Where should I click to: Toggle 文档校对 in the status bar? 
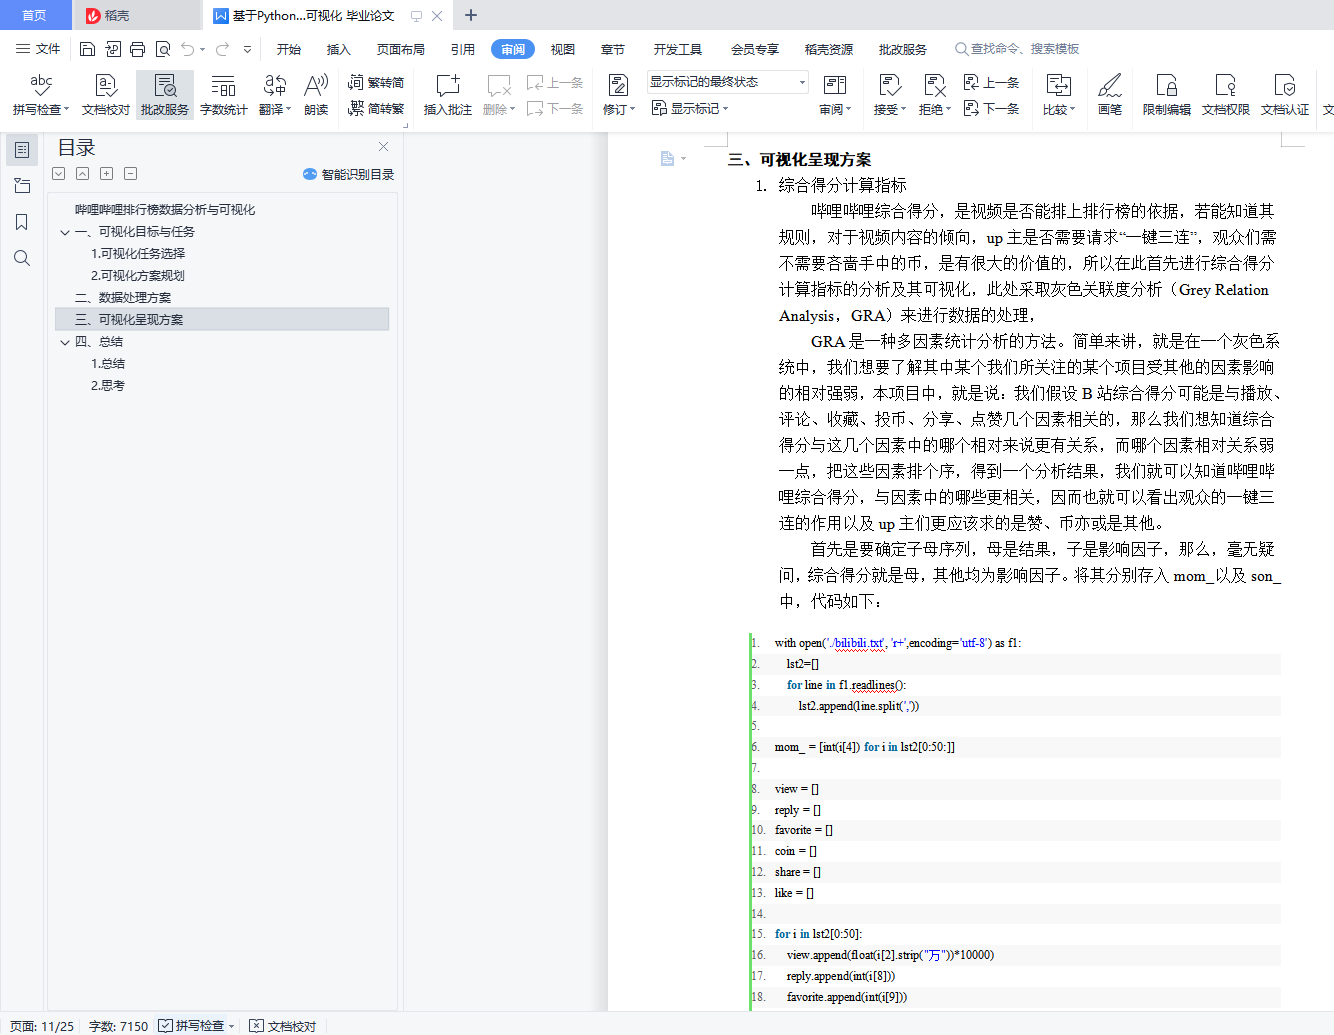pos(283,1026)
